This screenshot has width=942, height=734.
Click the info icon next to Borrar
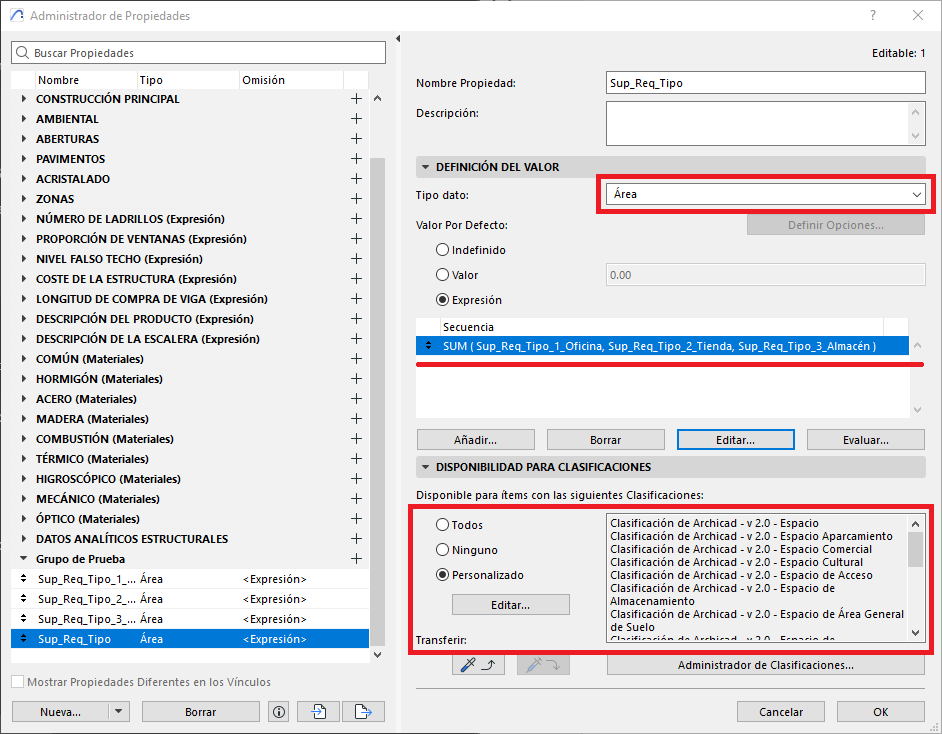click(279, 712)
